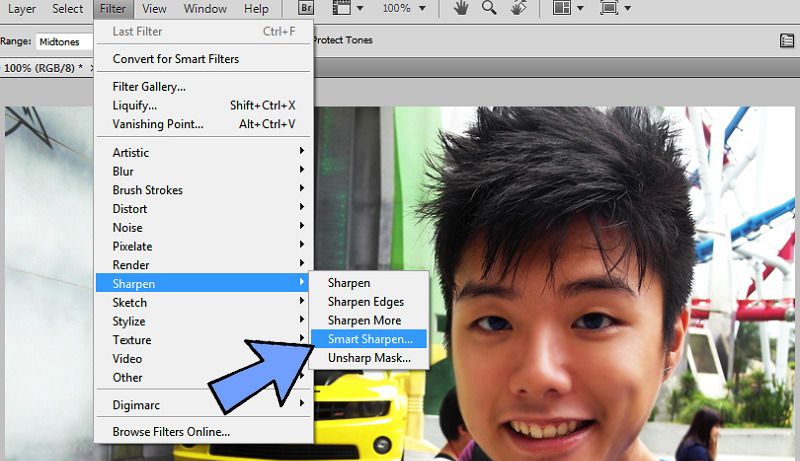Open the 100% zoom level dropdown
This screenshot has height=461, width=800.
404,9
